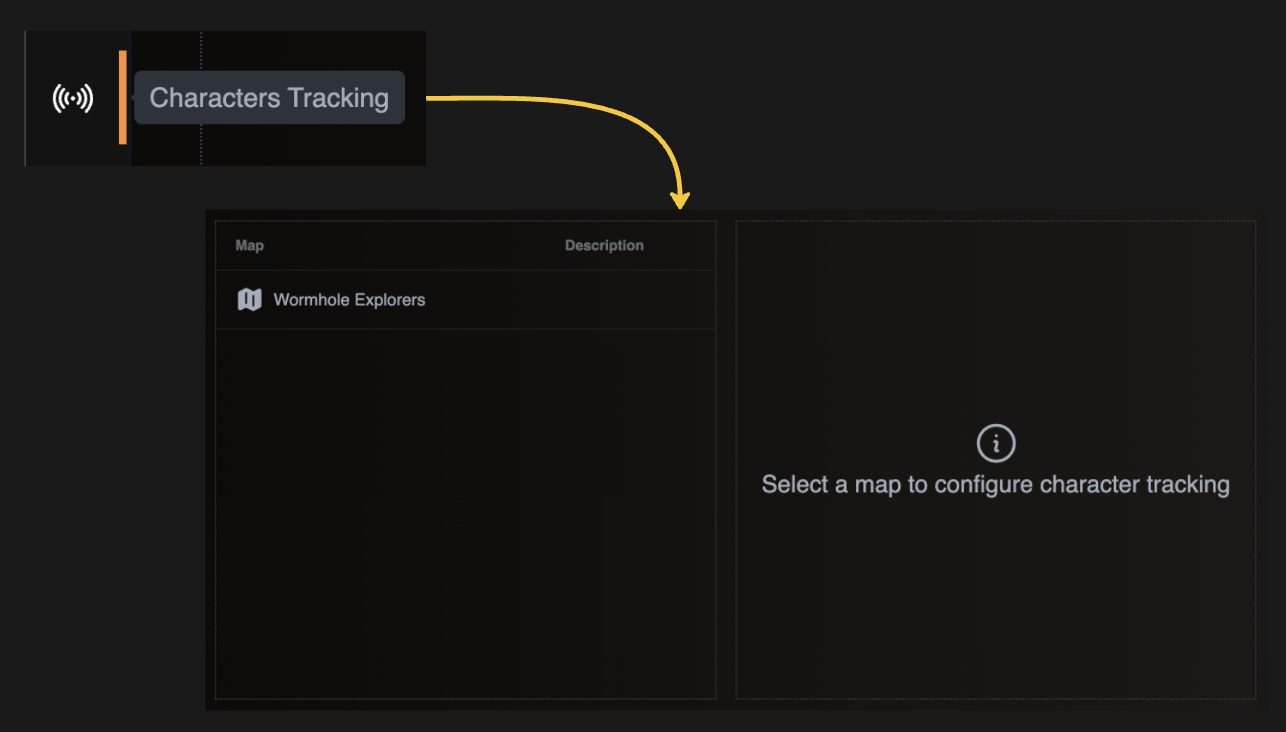Click the Characters Tracking tooltip label
This screenshot has width=1286, height=732.
(x=268, y=97)
